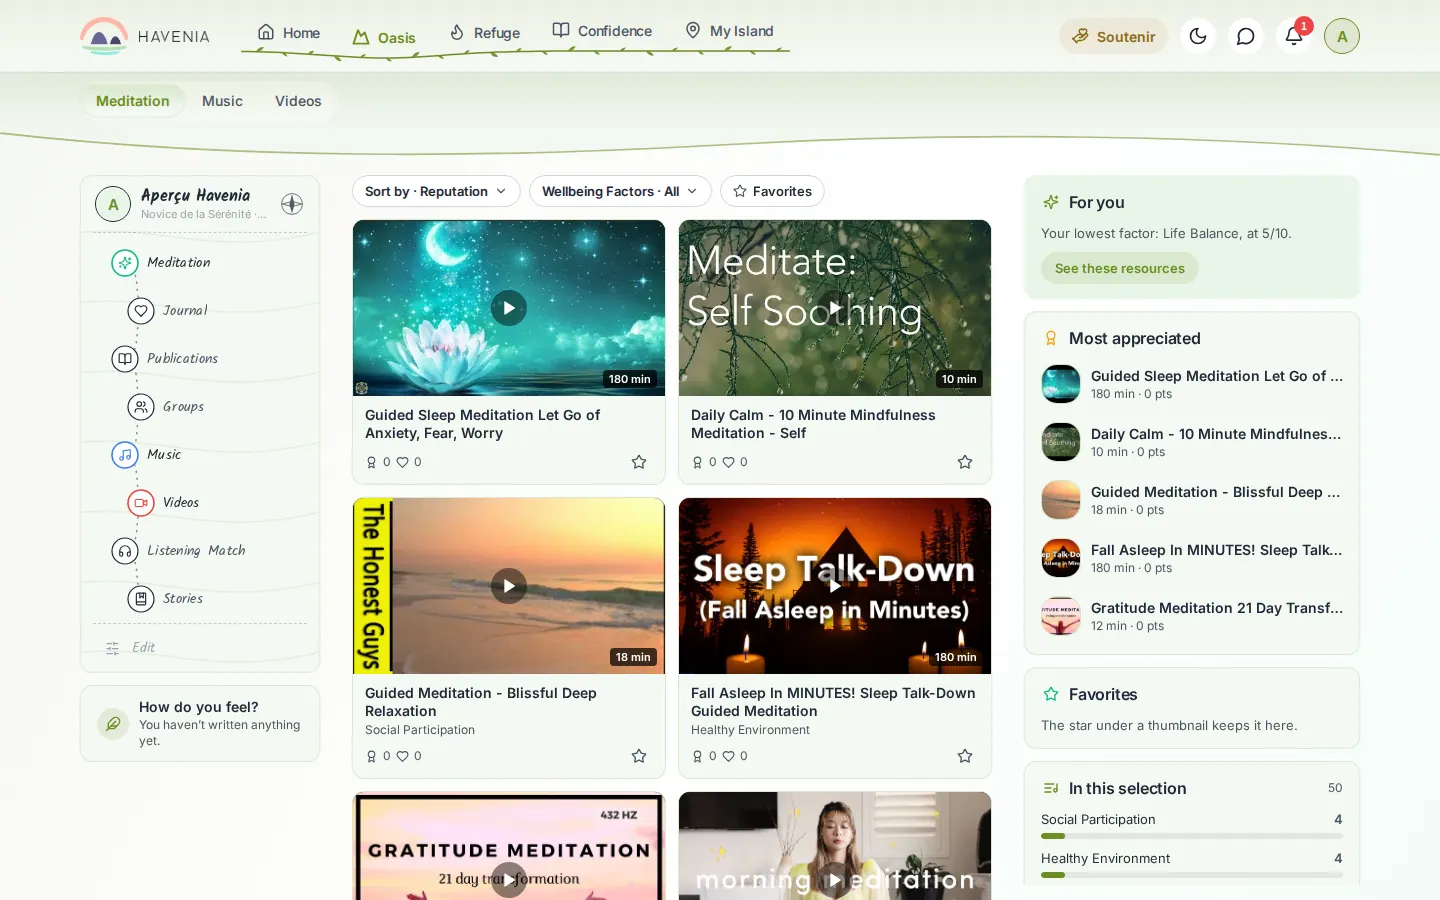1440x900 pixels.
Task: Click the Favorites panel star icon
Action: (x=1051, y=694)
